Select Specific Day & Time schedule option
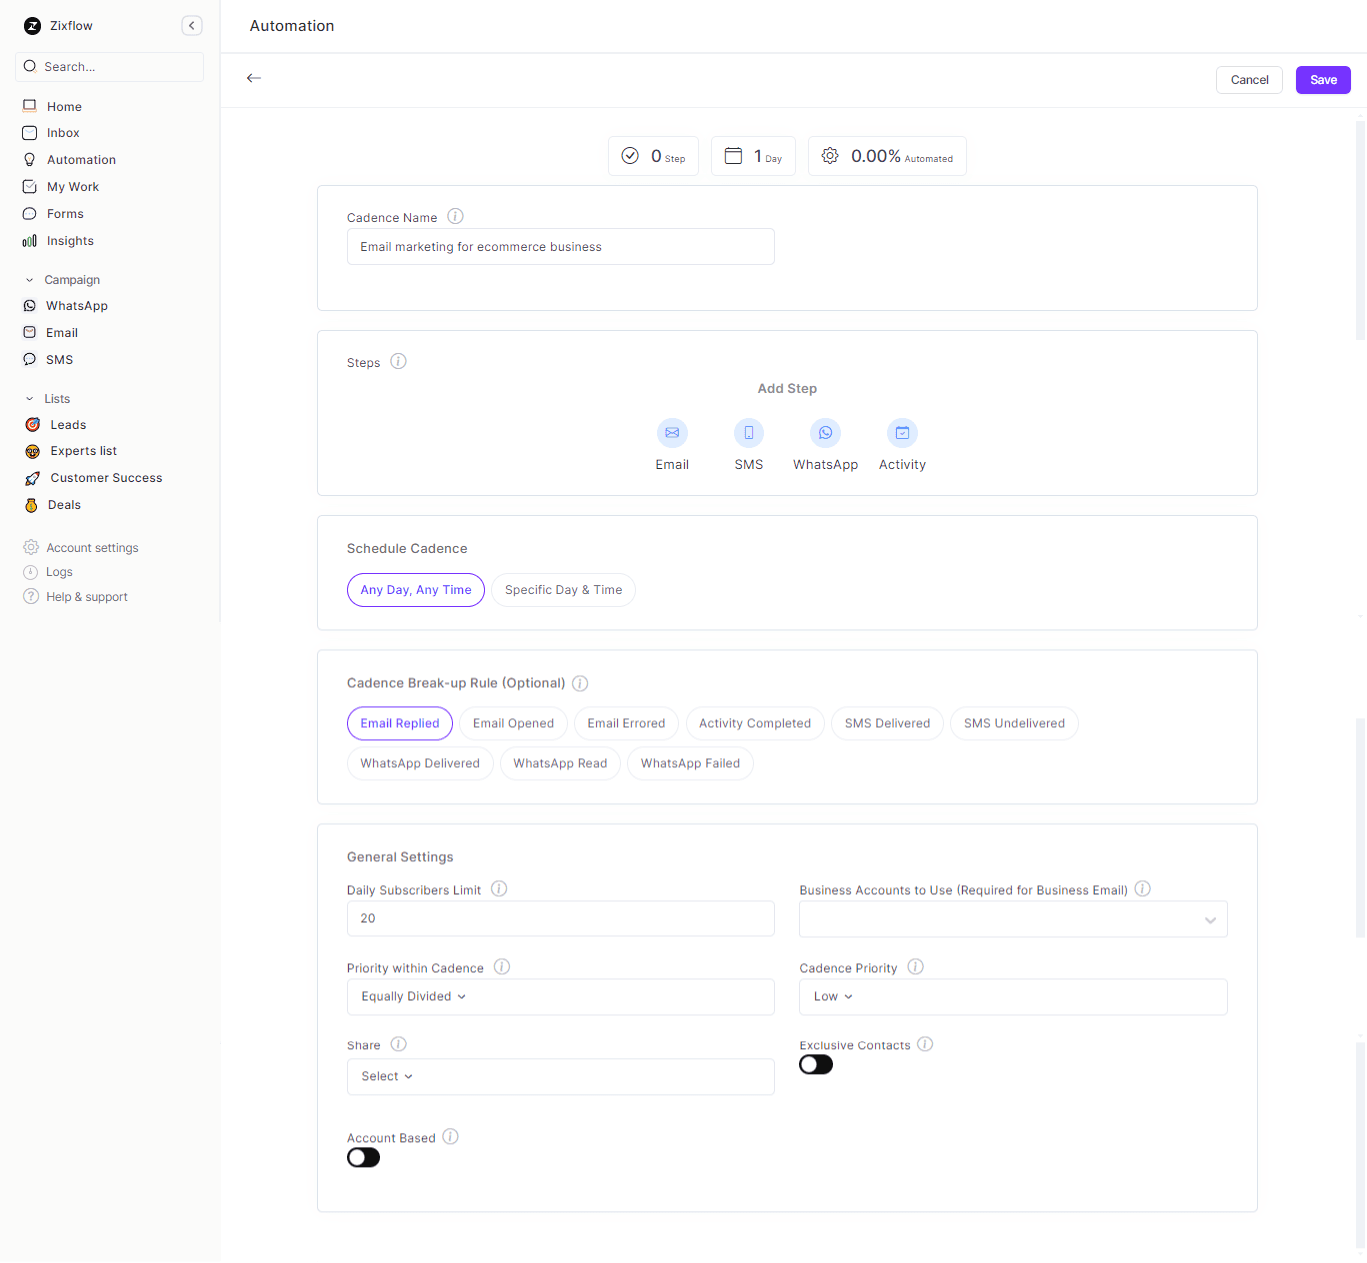This screenshot has width=1367, height=1263. click(563, 590)
